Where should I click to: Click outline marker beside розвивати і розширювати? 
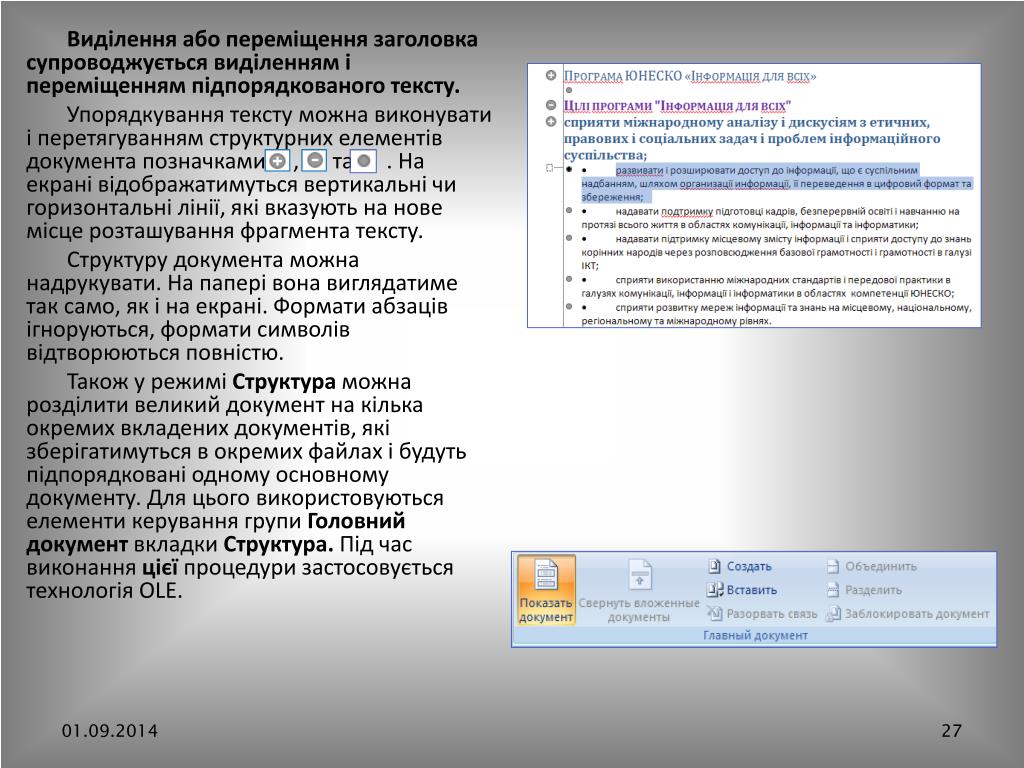click(x=569, y=169)
